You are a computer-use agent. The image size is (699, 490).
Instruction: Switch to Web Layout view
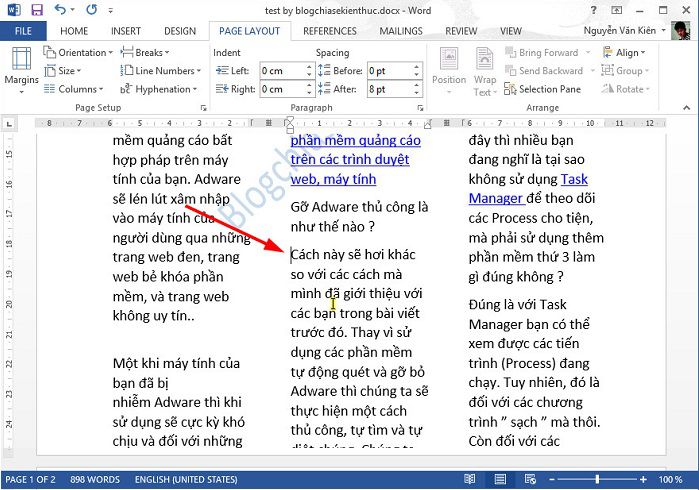coord(530,479)
